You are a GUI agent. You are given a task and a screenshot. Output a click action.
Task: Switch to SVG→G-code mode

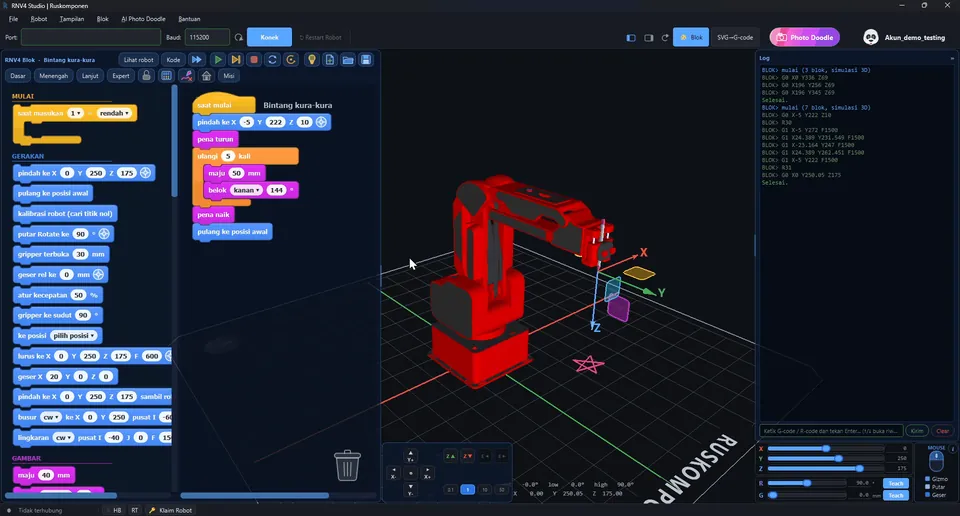click(735, 37)
